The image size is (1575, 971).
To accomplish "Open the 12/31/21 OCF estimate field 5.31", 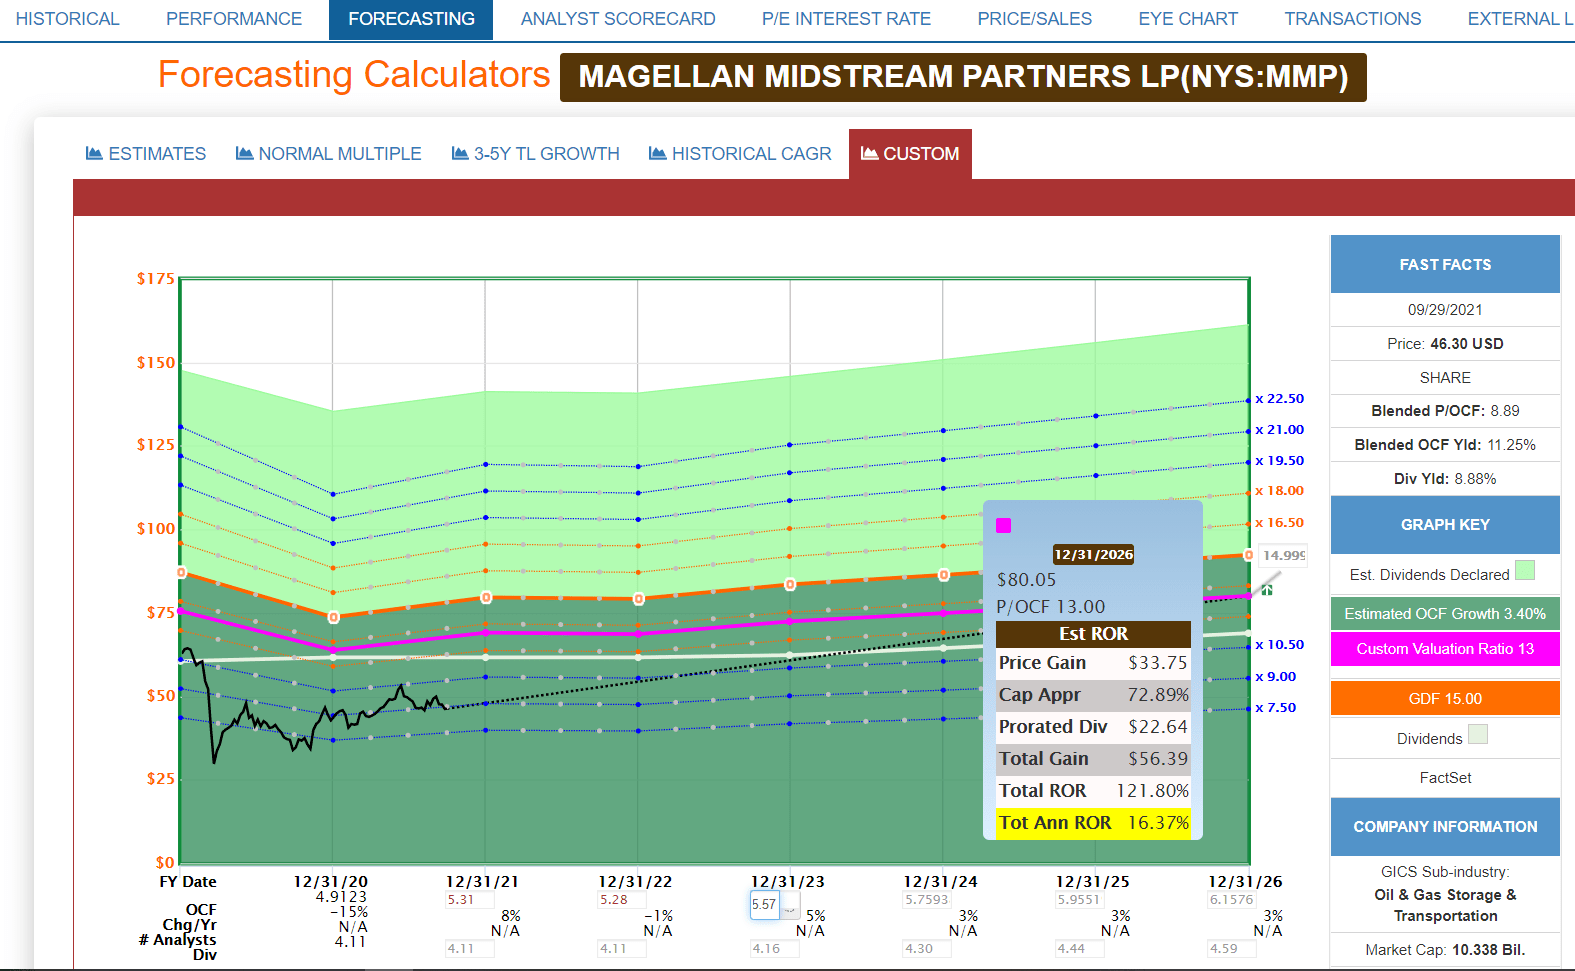I will [x=470, y=900].
